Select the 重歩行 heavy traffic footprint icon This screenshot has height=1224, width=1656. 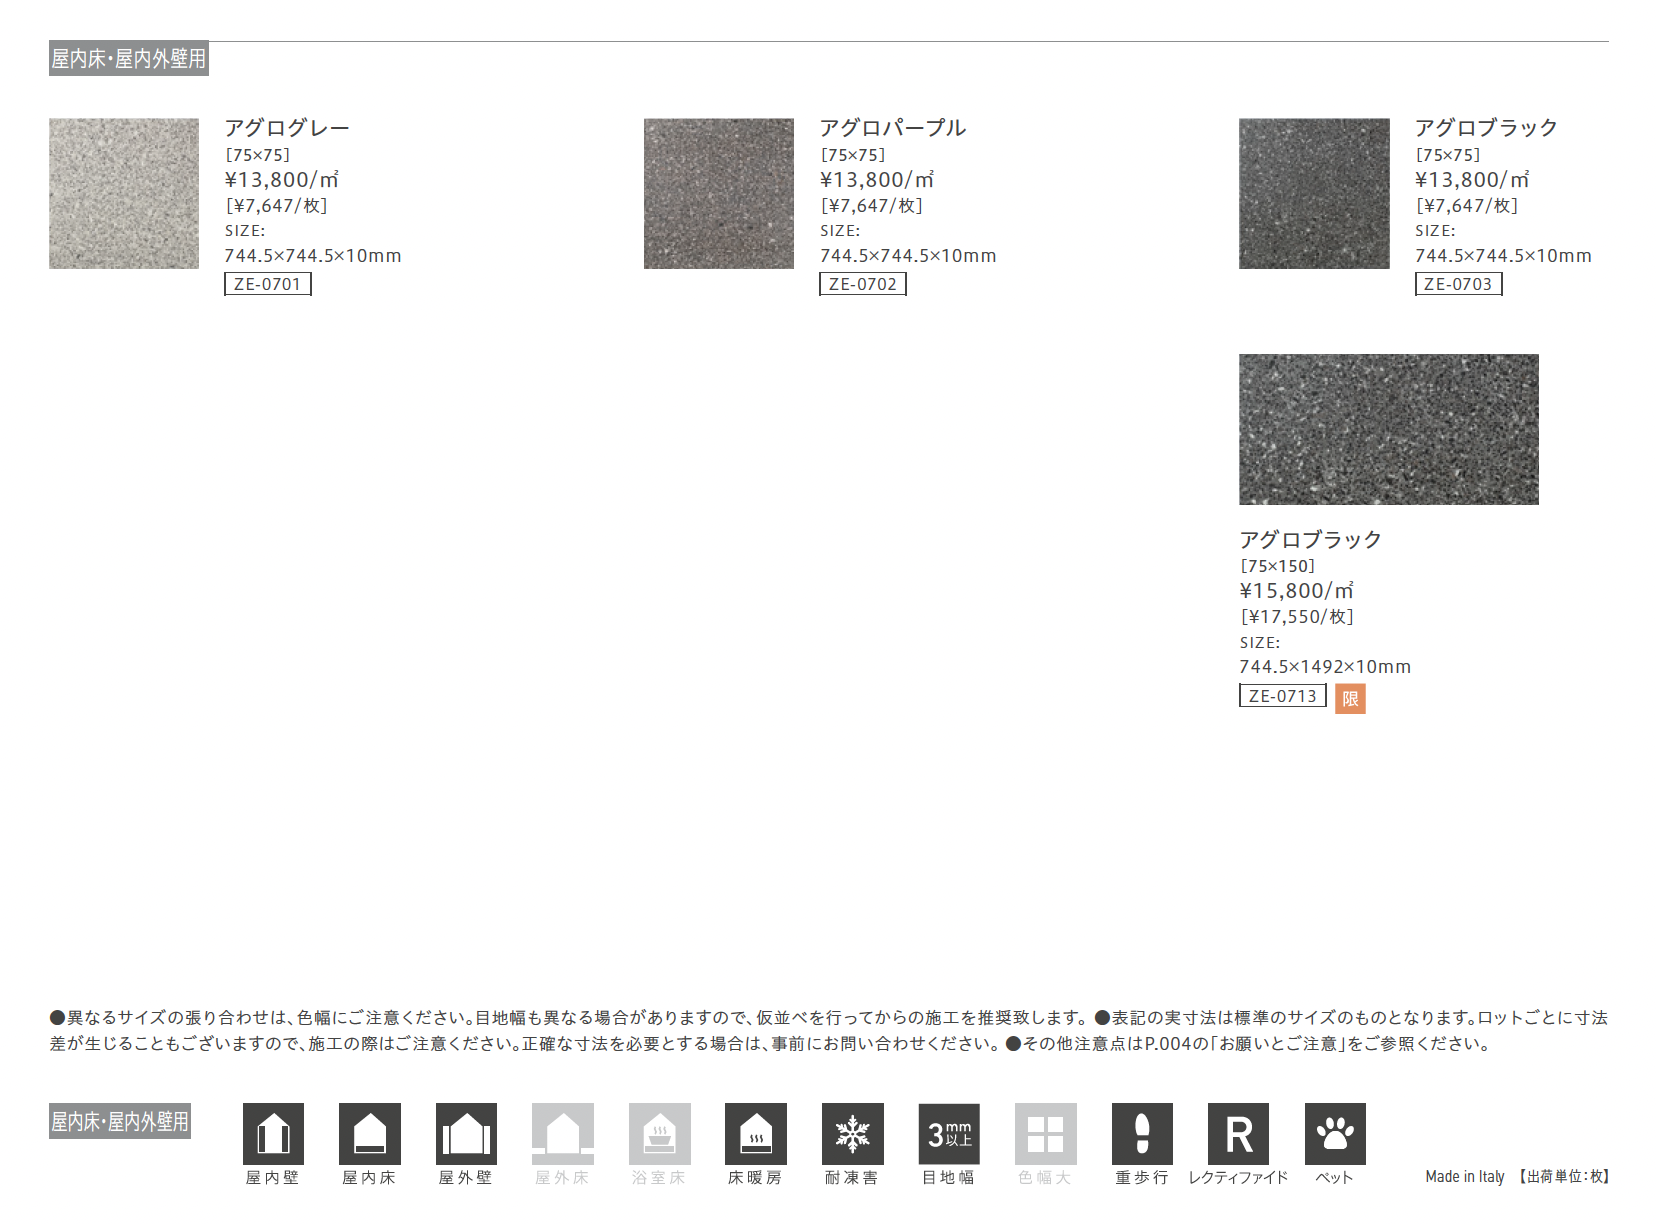pyautogui.click(x=1142, y=1134)
